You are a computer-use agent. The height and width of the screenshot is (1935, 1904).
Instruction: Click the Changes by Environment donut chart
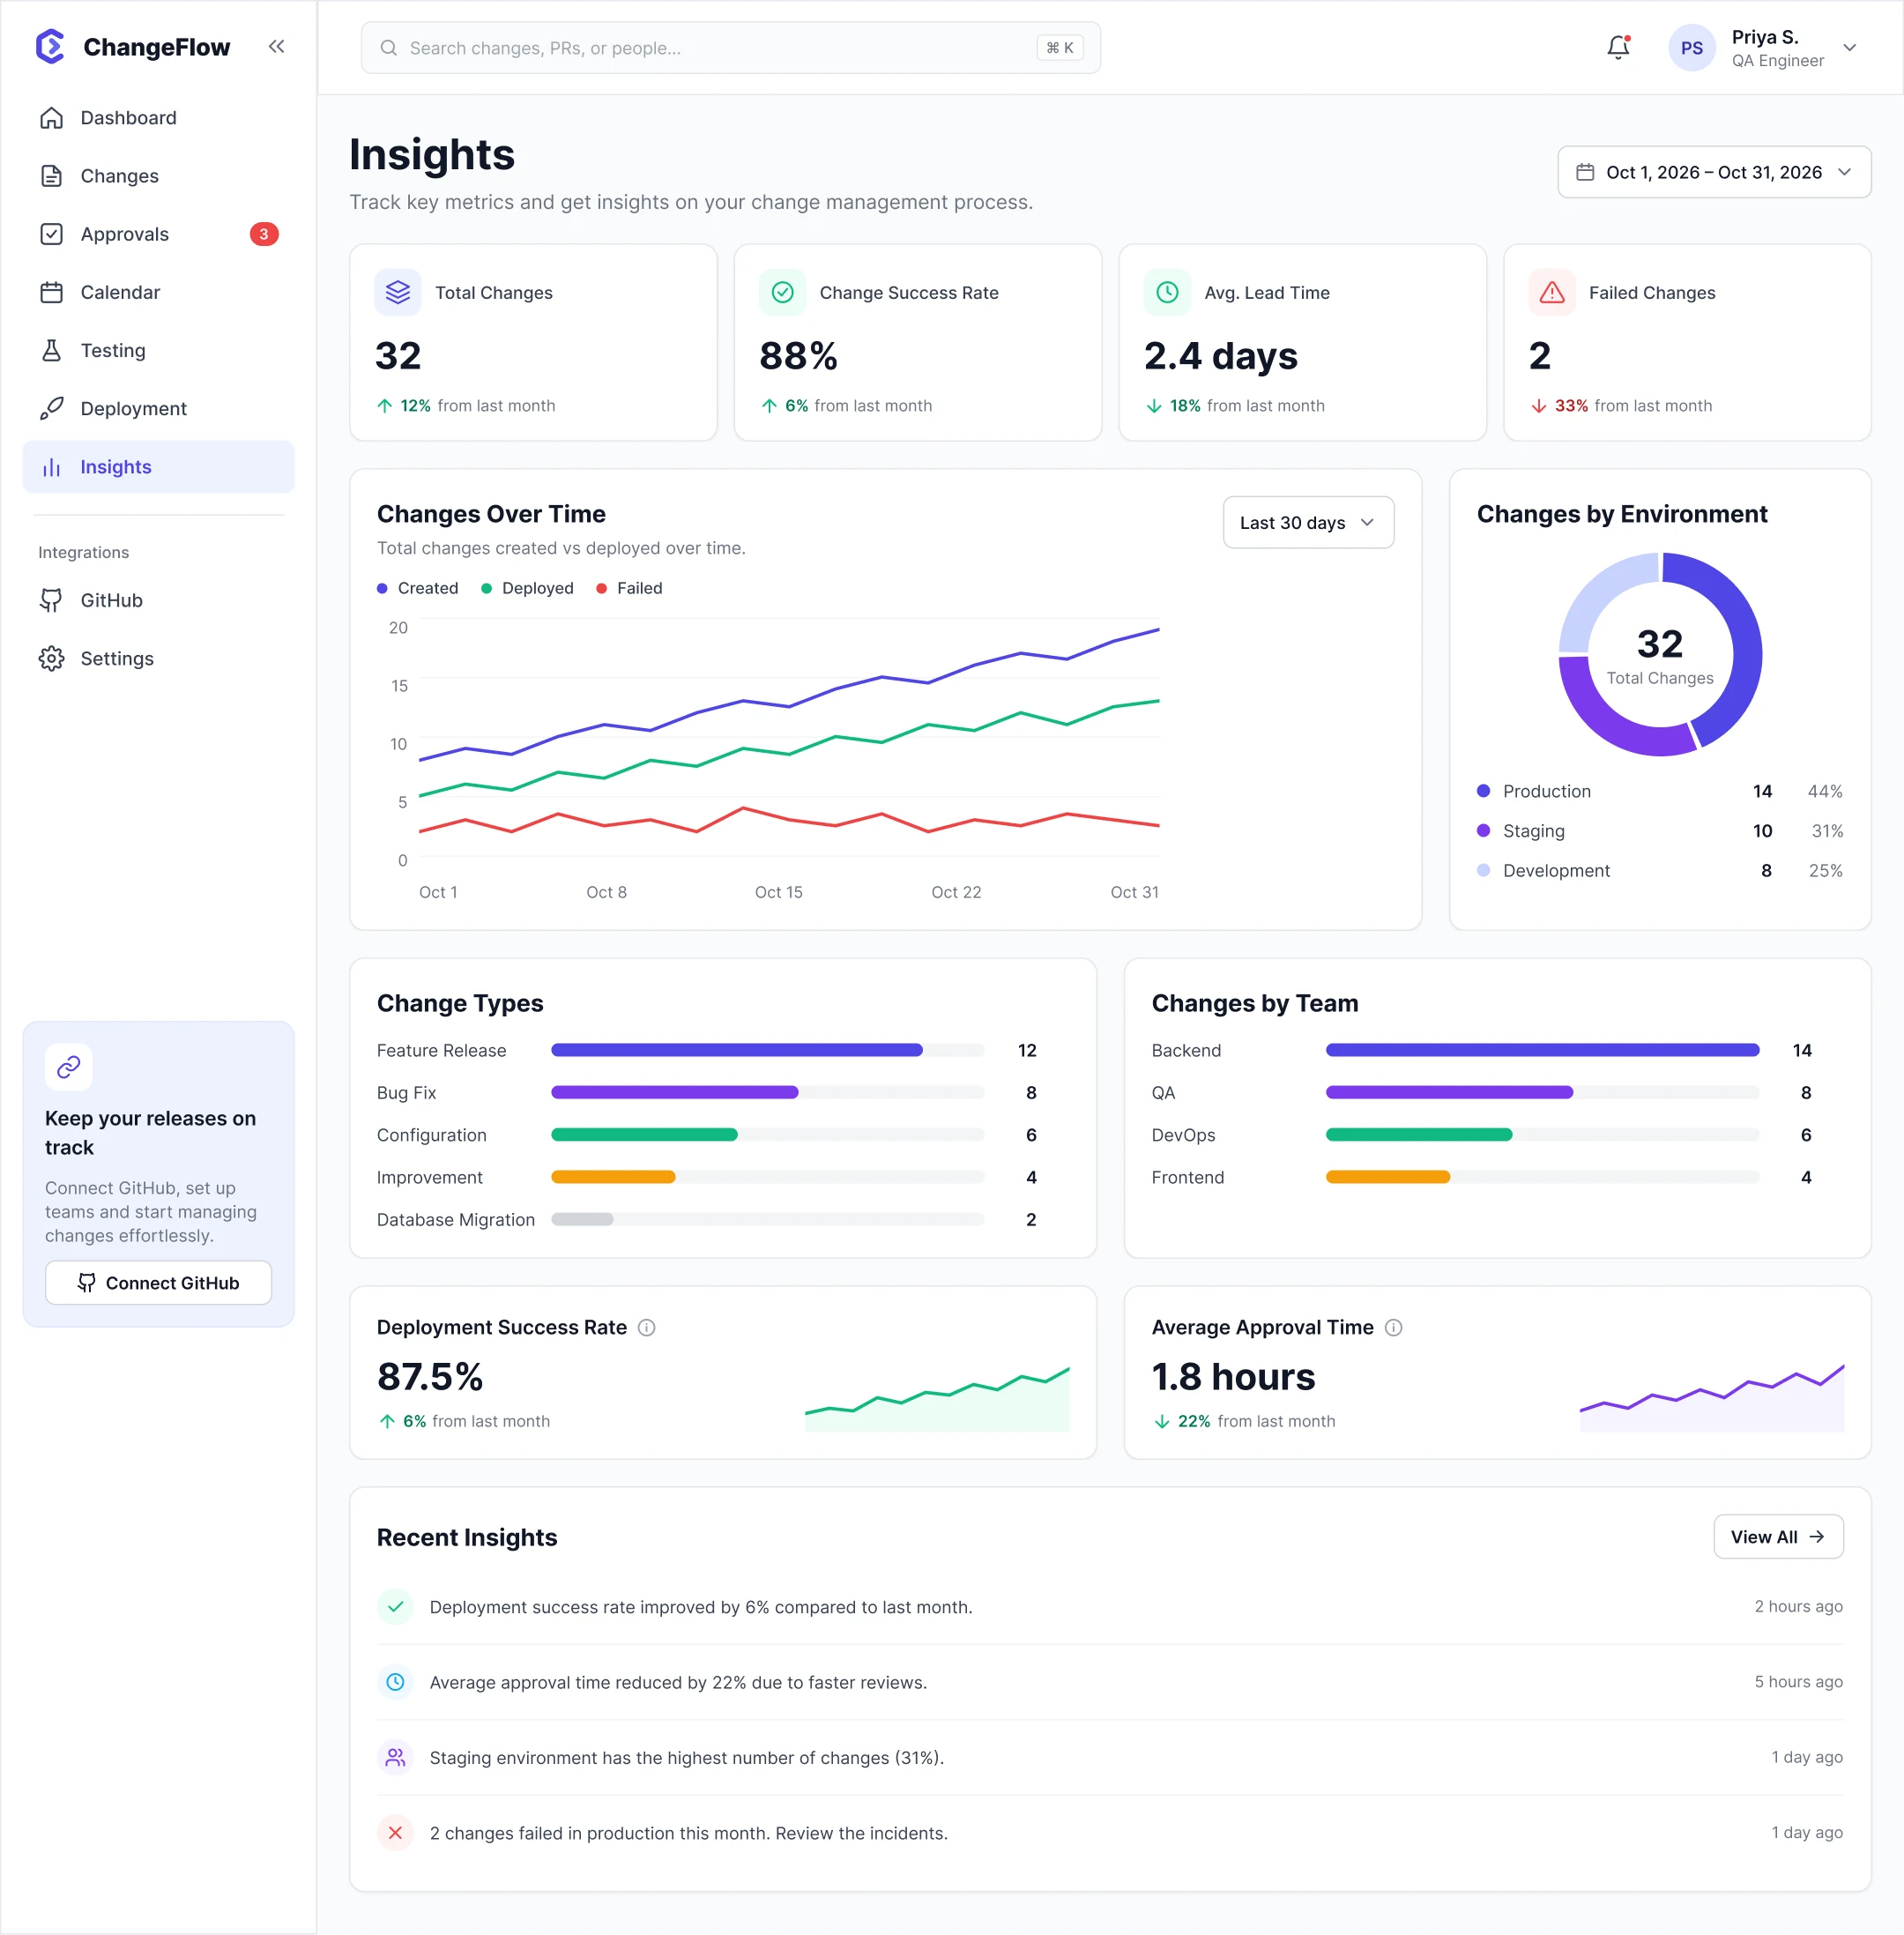[x=1660, y=654]
